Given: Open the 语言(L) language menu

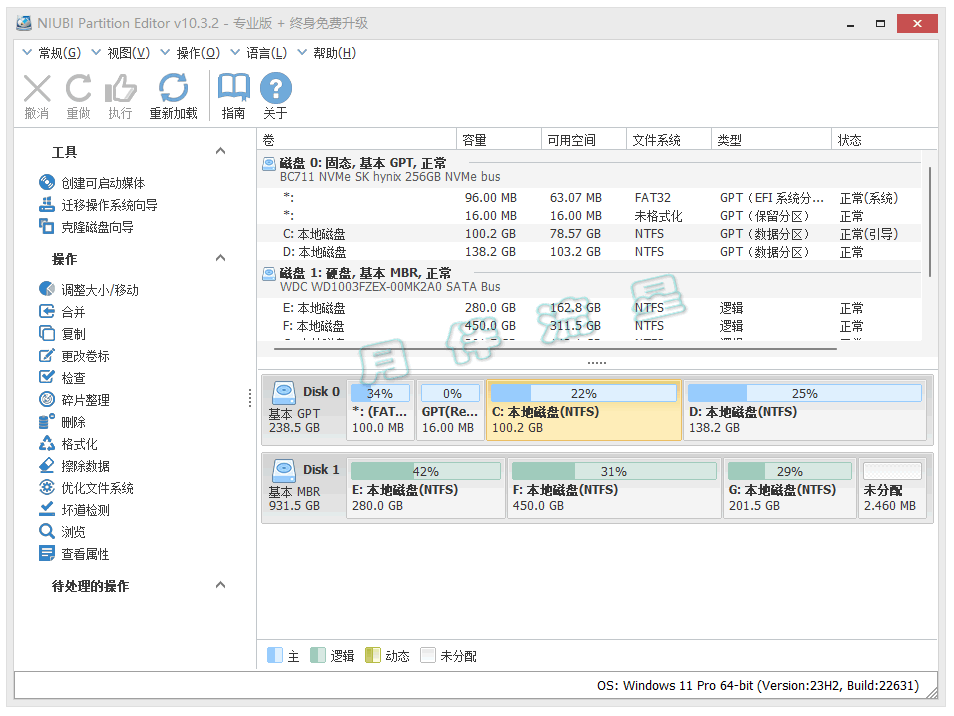Looking at the screenshot, I should 259,53.
